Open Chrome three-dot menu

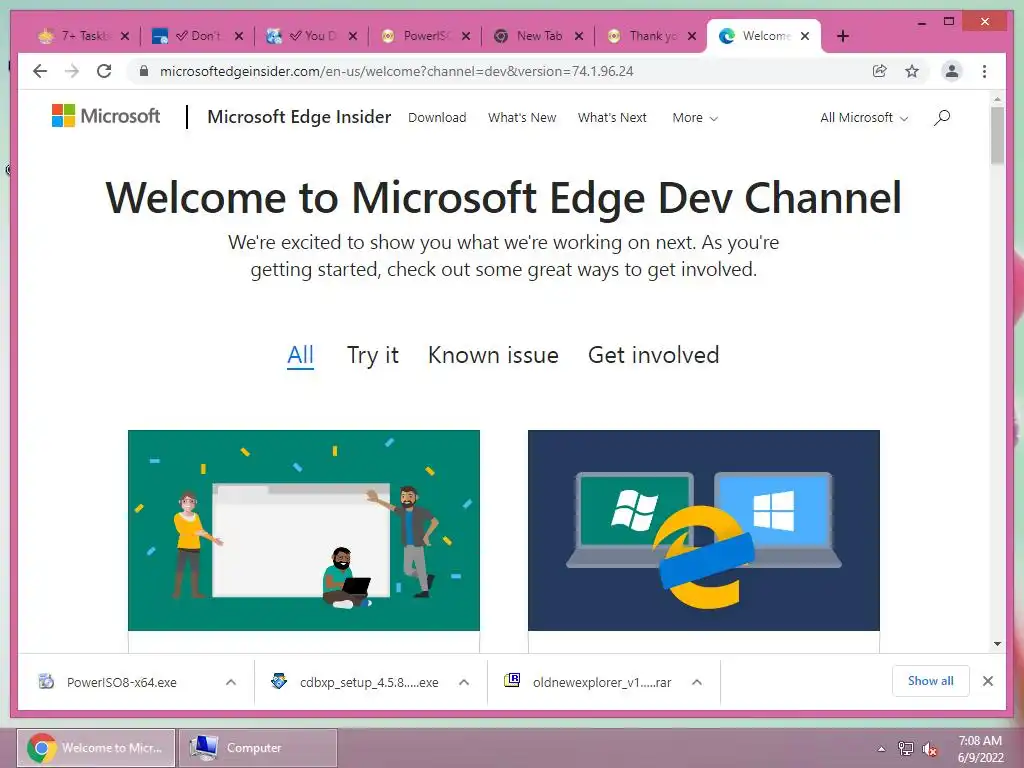point(984,71)
